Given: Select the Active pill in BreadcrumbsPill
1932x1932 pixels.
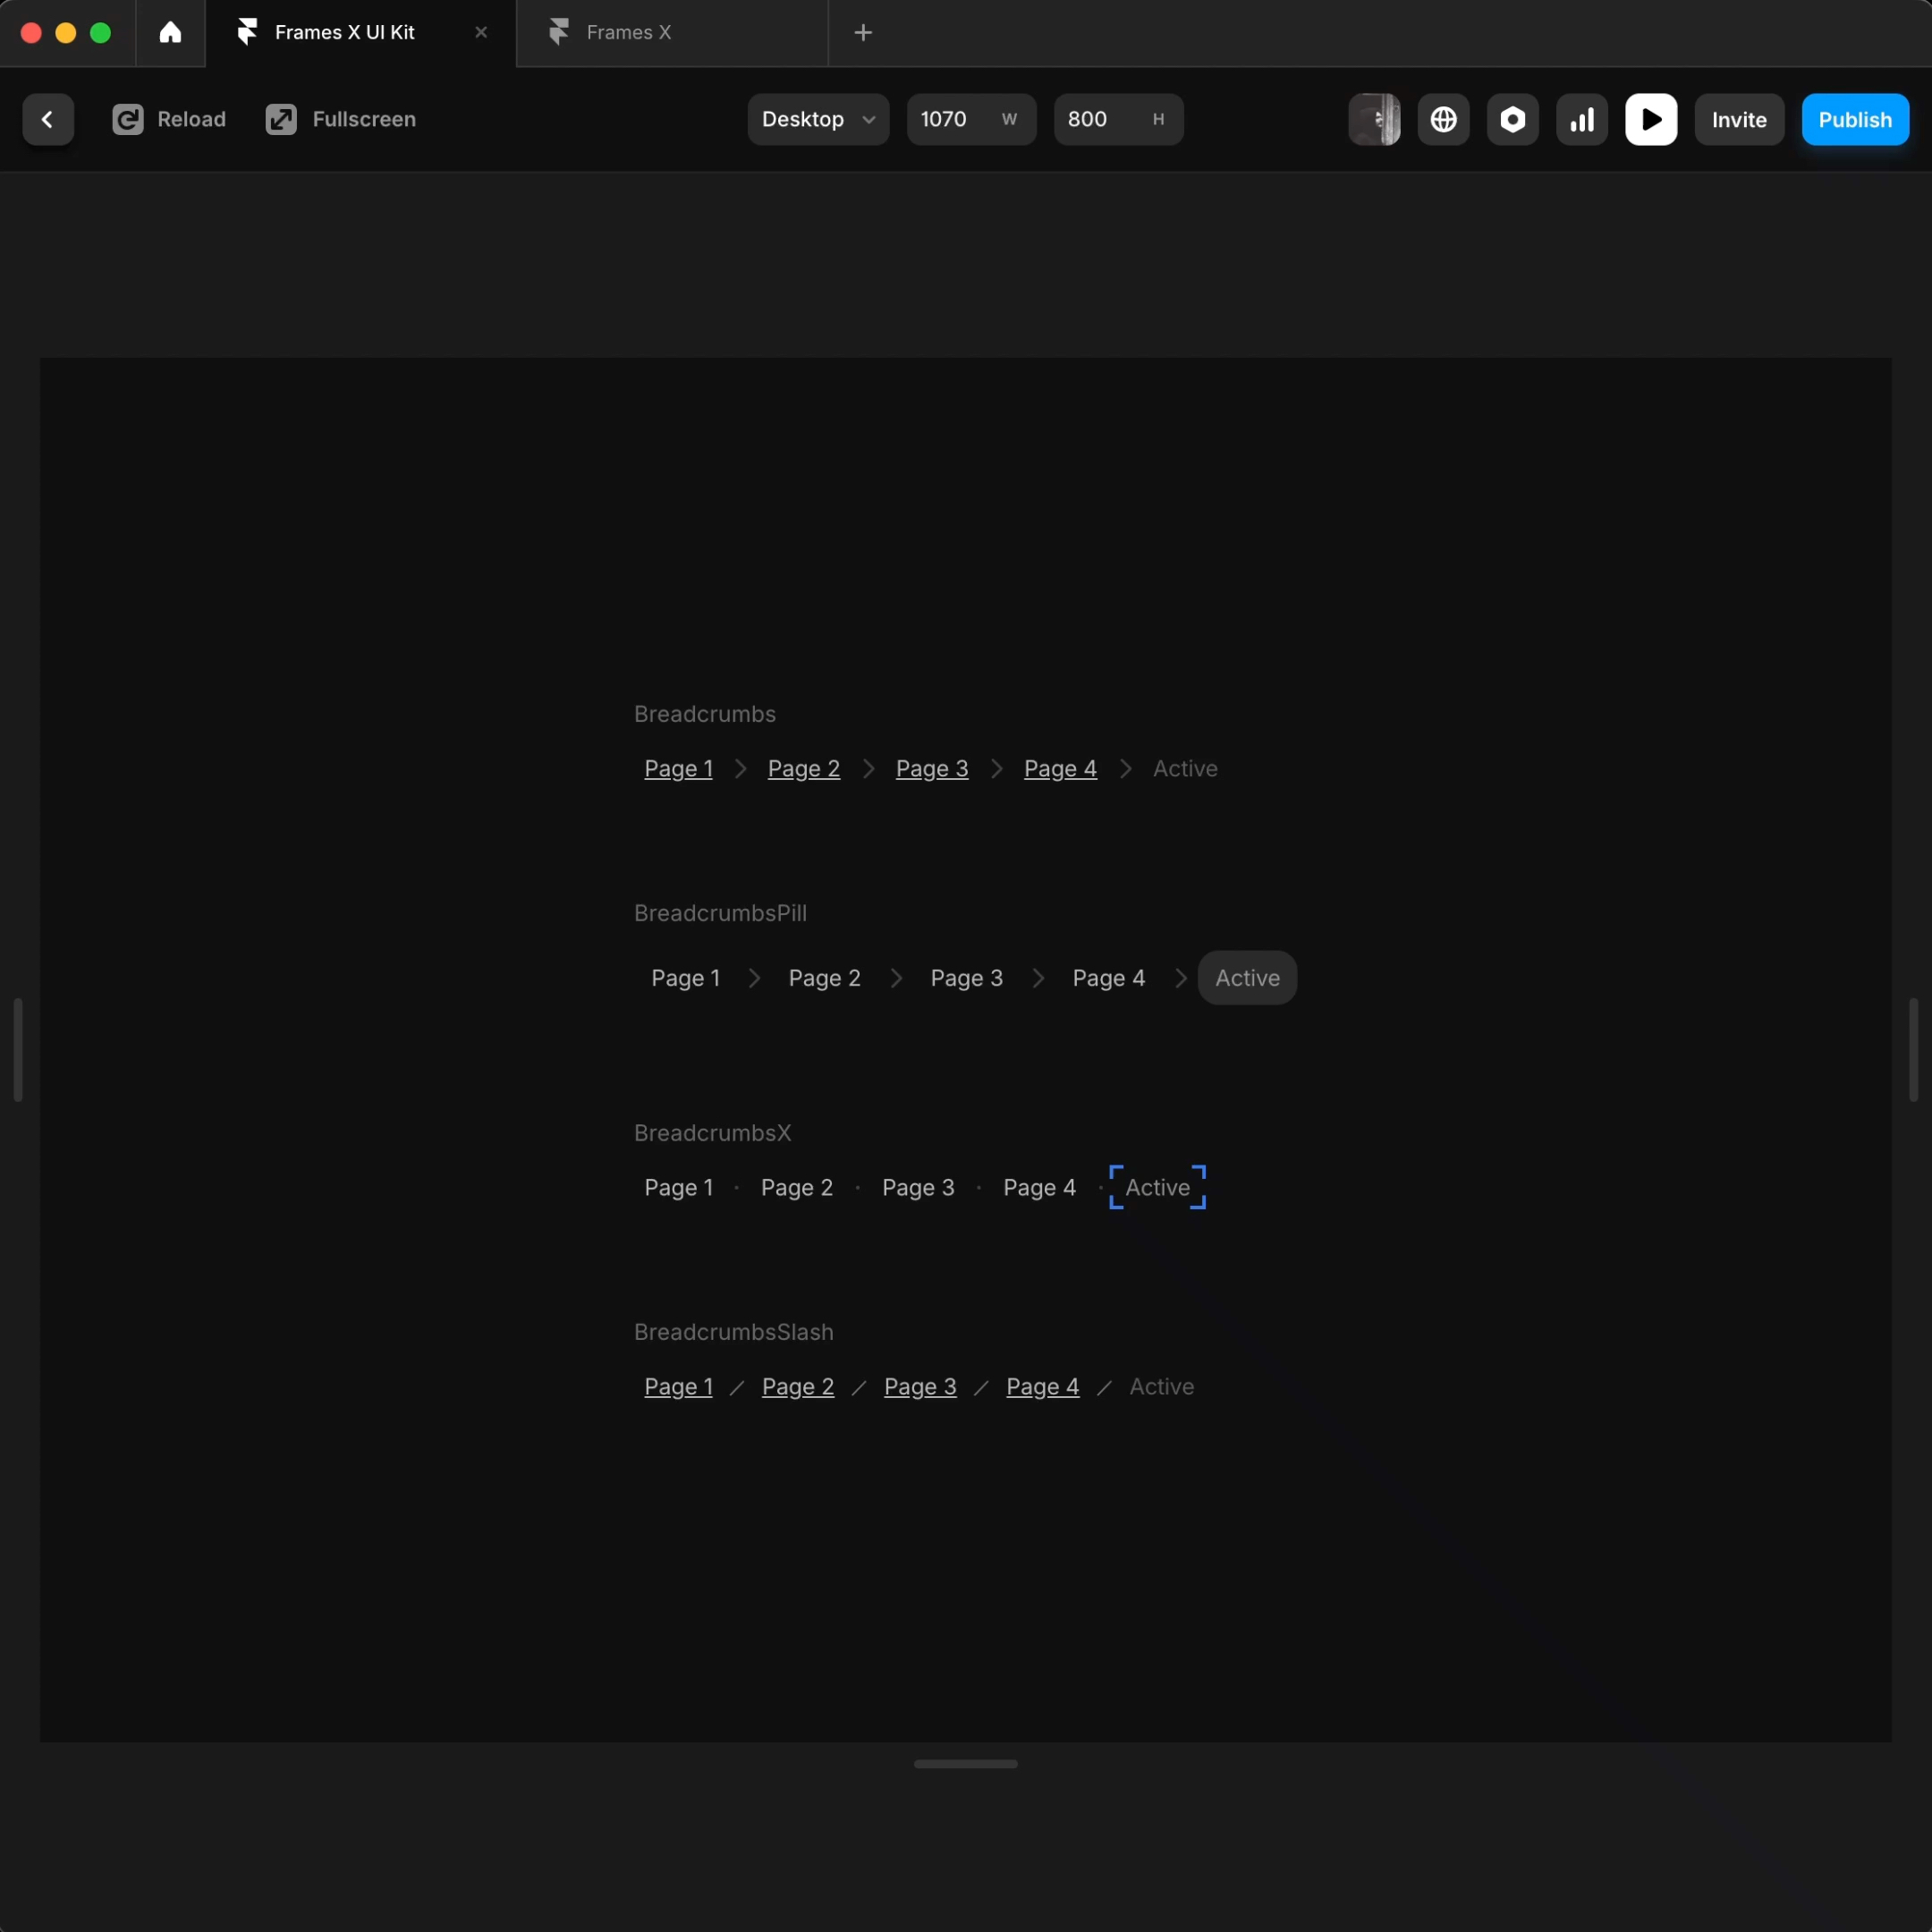Looking at the screenshot, I should [x=1246, y=977].
